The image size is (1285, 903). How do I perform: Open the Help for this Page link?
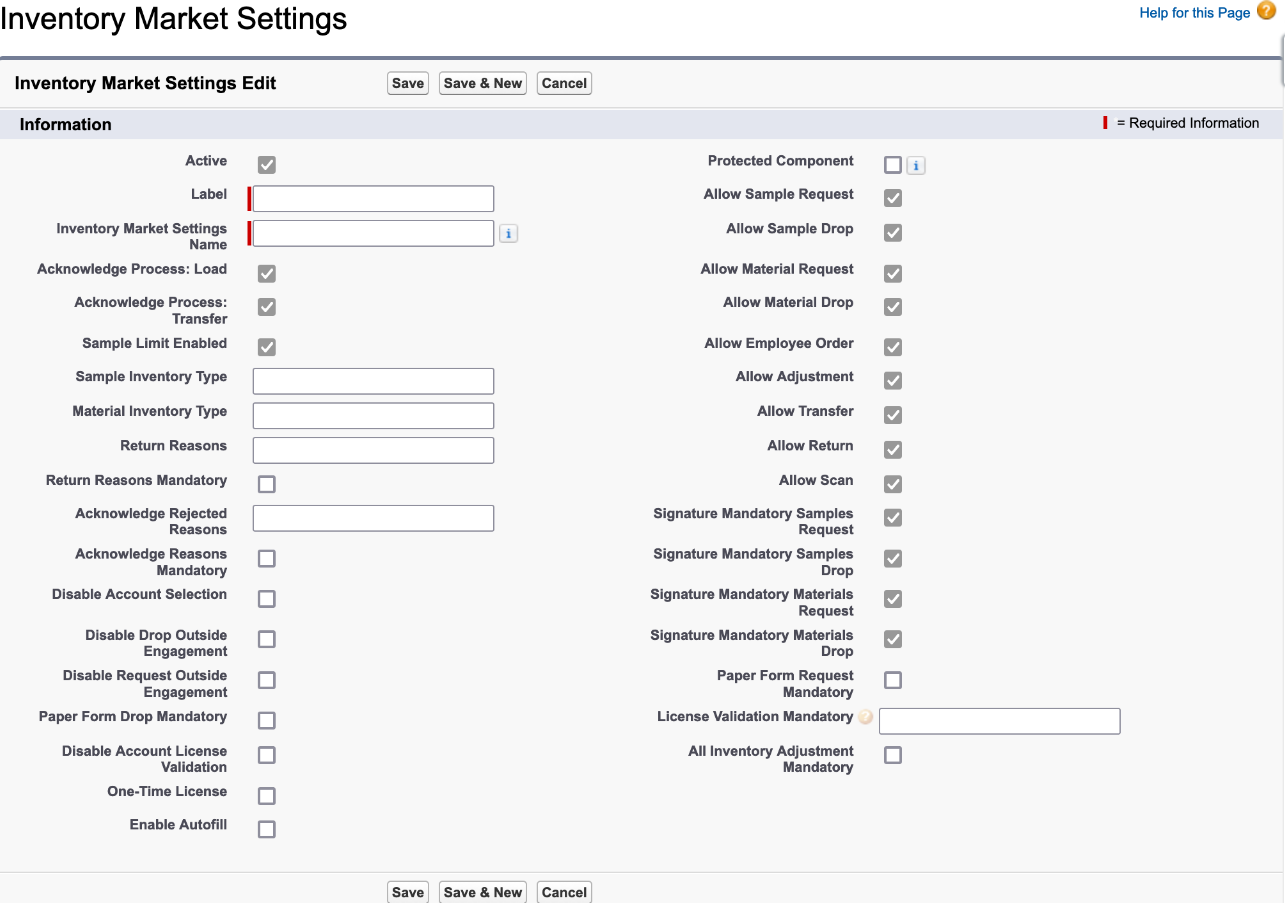pyautogui.click(x=1194, y=13)
